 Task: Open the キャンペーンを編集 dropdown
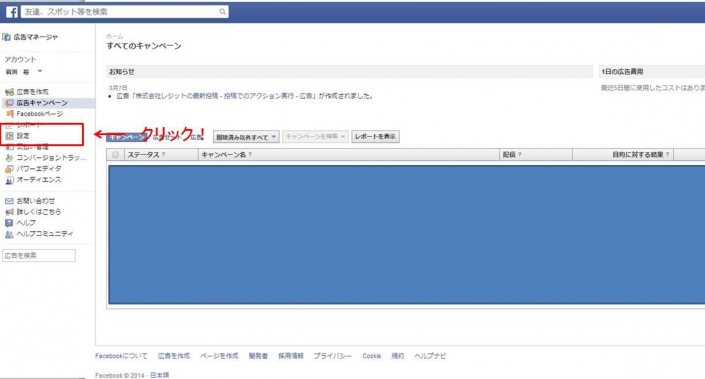[315, 136]
